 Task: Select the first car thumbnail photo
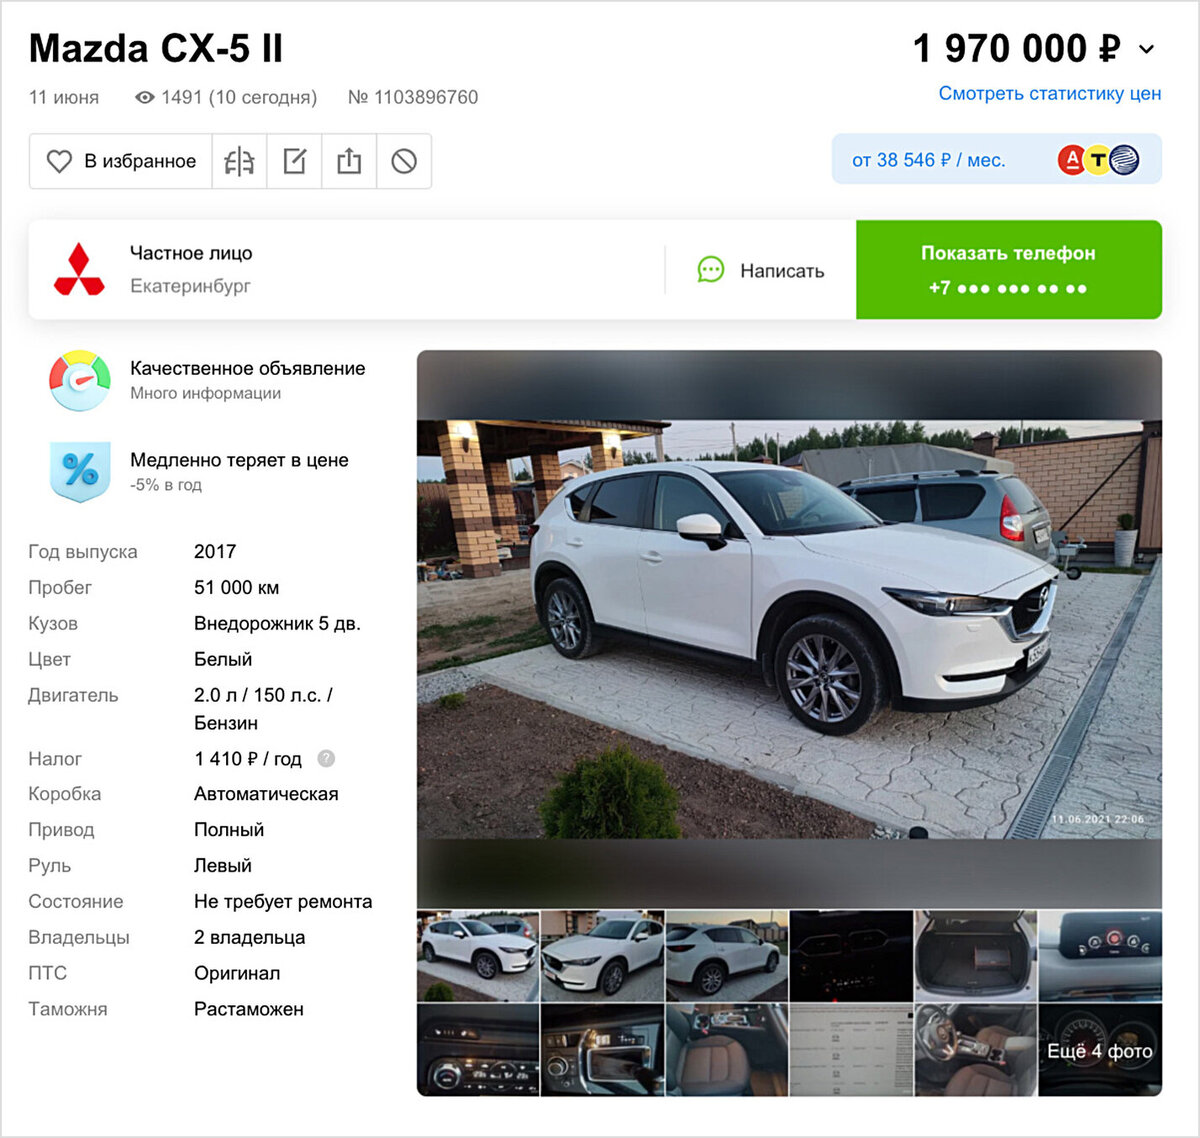tap(478, 956)
